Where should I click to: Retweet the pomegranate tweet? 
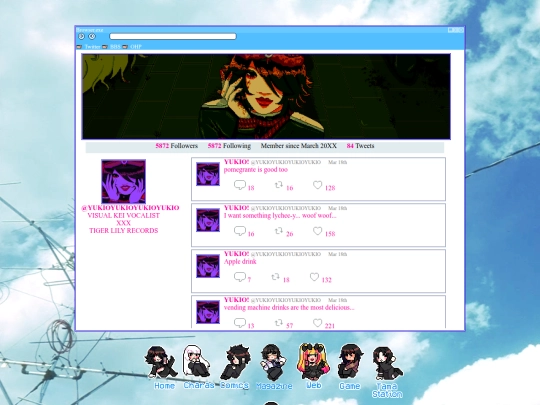click(x=279, y=185)
